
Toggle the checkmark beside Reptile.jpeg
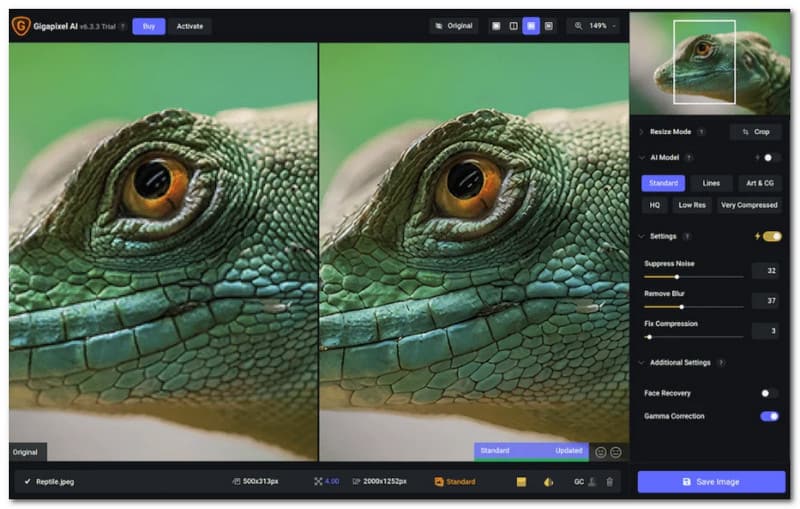coord(27,481)
